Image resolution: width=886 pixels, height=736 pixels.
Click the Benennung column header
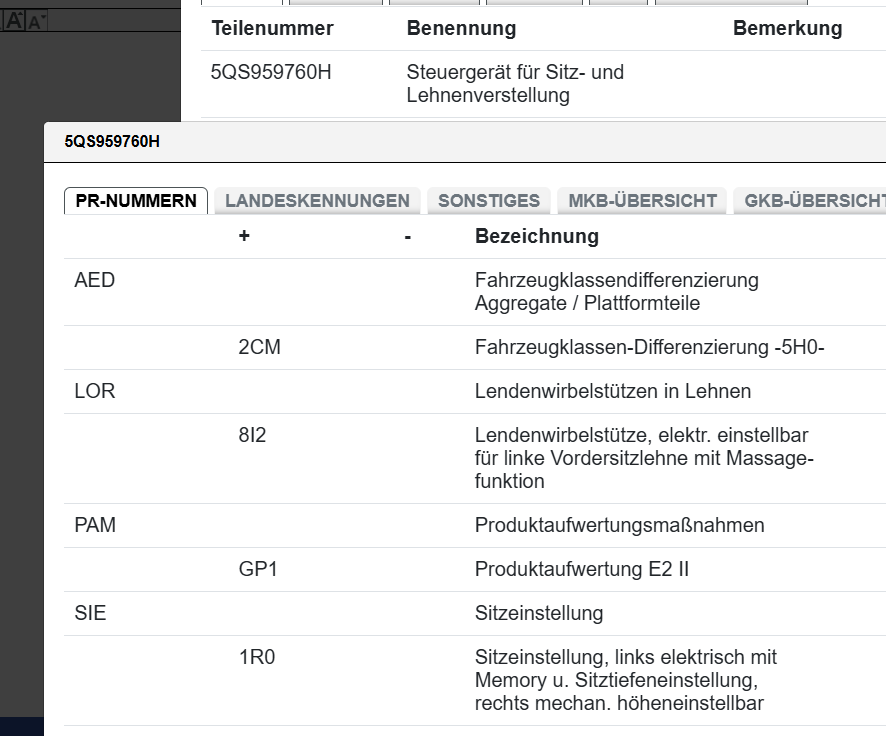[x=461, y=28]
